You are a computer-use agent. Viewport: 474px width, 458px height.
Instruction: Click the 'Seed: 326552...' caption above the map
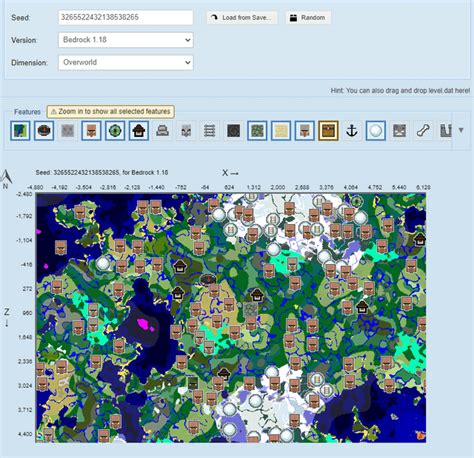coord(102,173)
